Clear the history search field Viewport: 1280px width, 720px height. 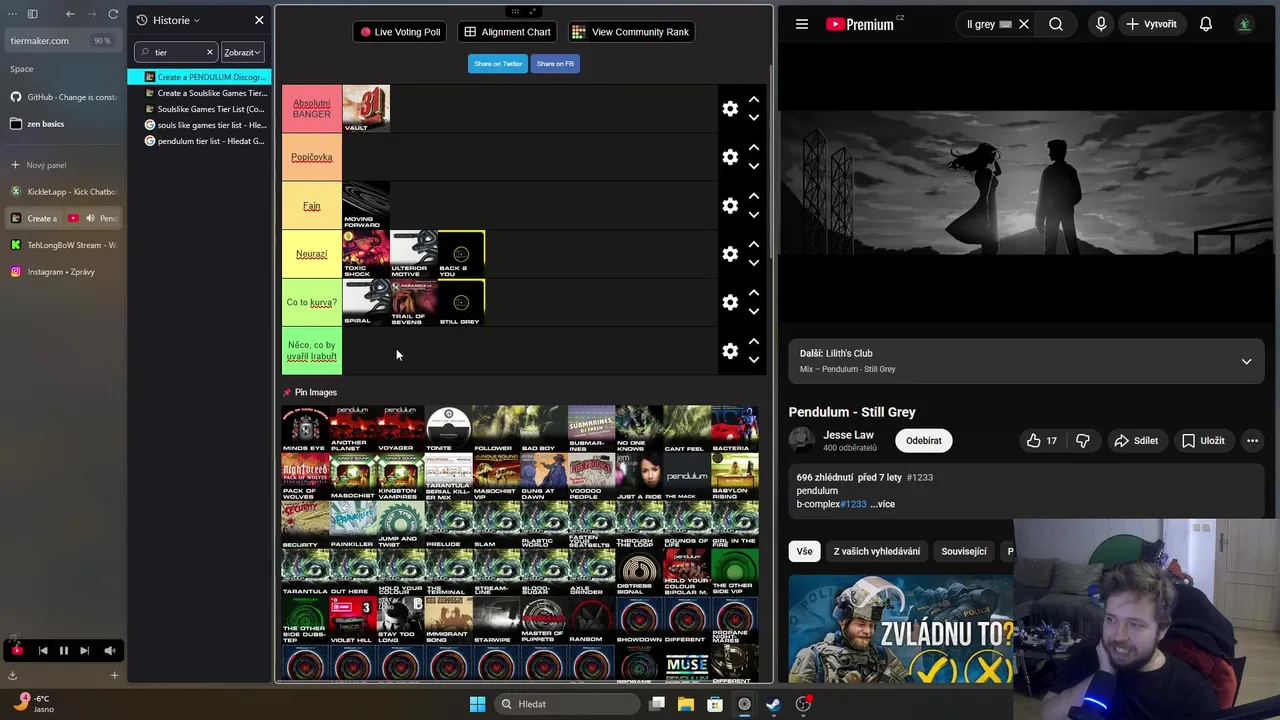(210, 52)
